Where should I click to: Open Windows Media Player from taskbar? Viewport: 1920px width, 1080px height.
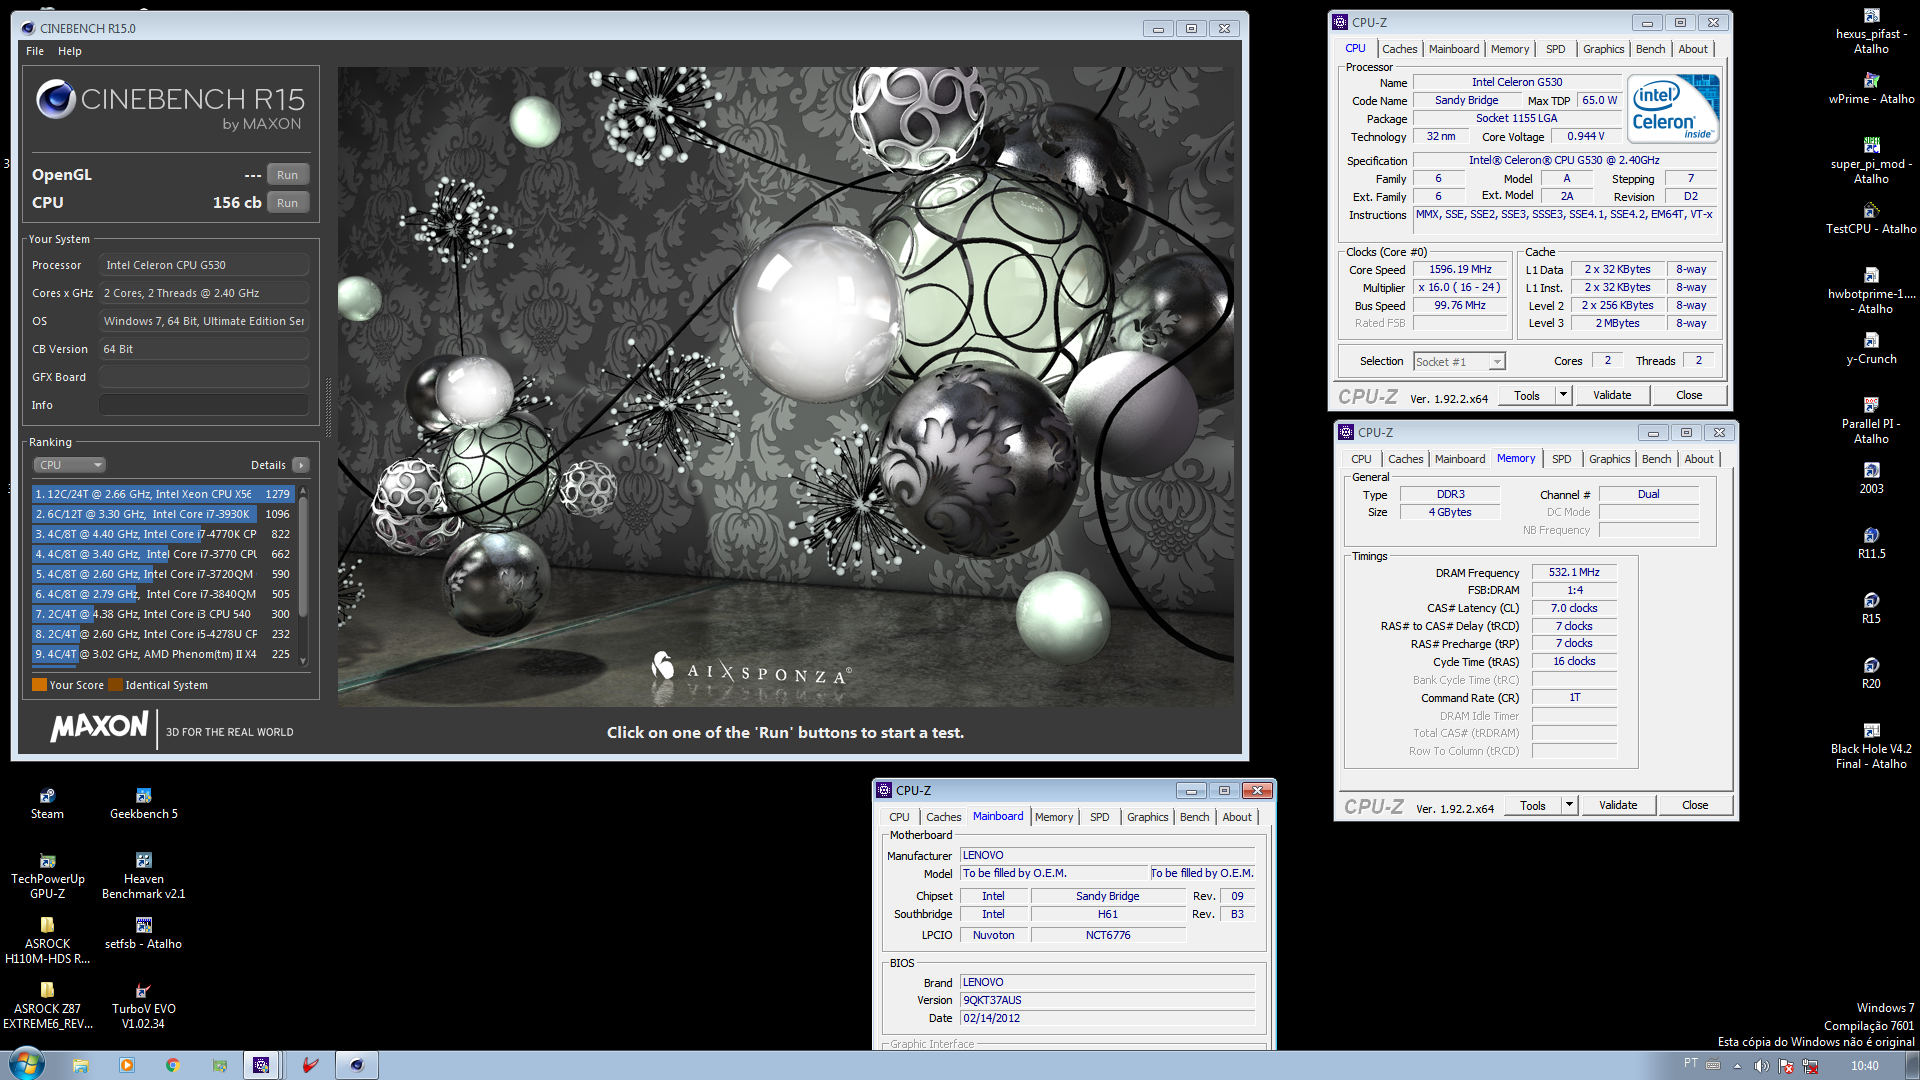click(x=127, y=1065)
